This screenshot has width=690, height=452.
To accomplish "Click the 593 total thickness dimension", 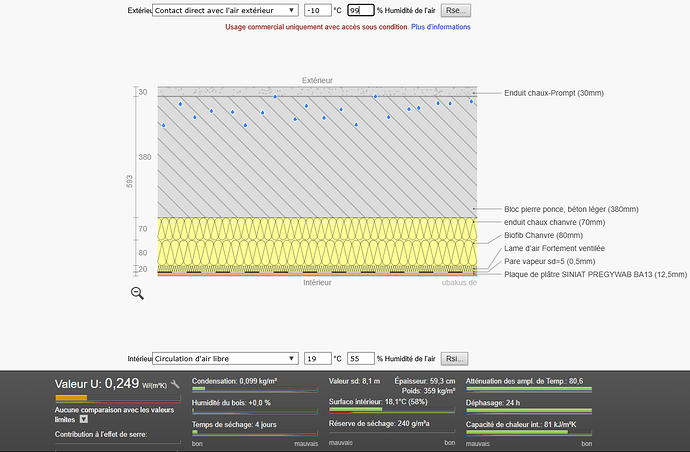I will [x=129, y=181].
